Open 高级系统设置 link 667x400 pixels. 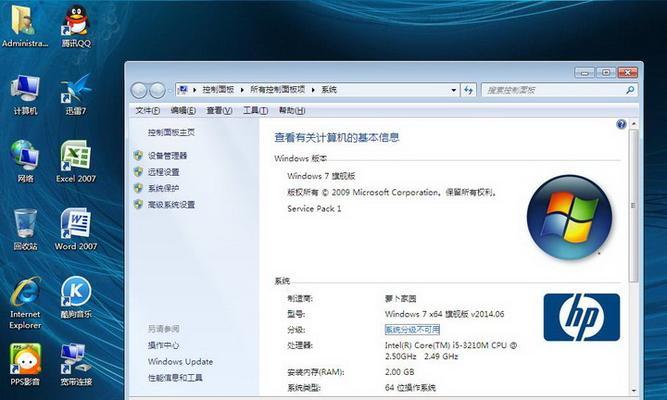tap(171, 205)
